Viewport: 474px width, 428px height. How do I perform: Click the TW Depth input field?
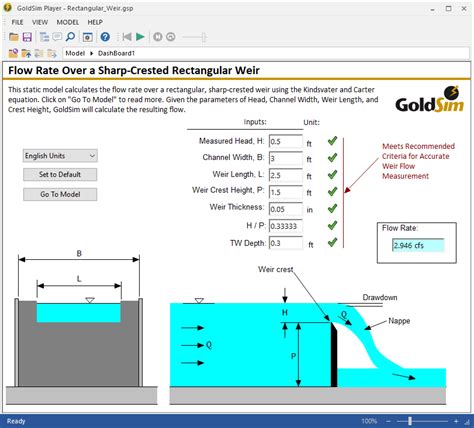[286, 243]
